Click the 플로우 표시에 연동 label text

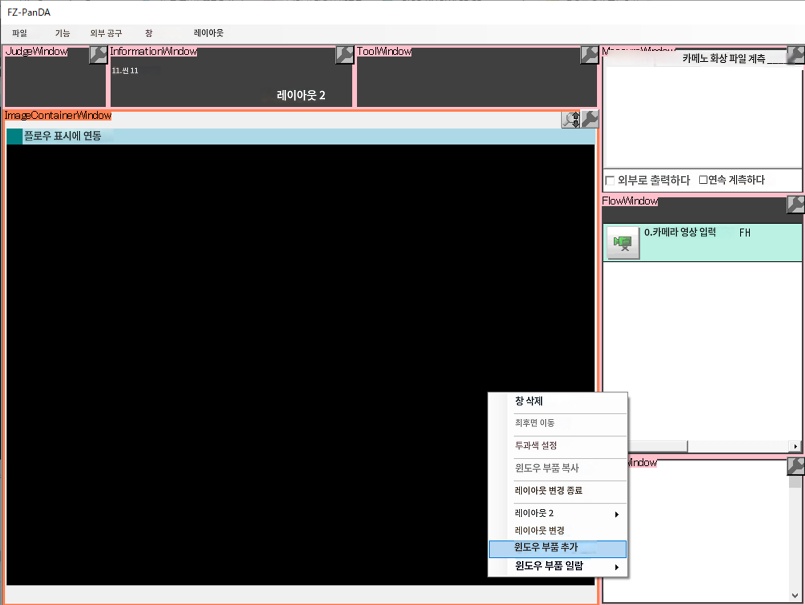[x=63, y=136]
